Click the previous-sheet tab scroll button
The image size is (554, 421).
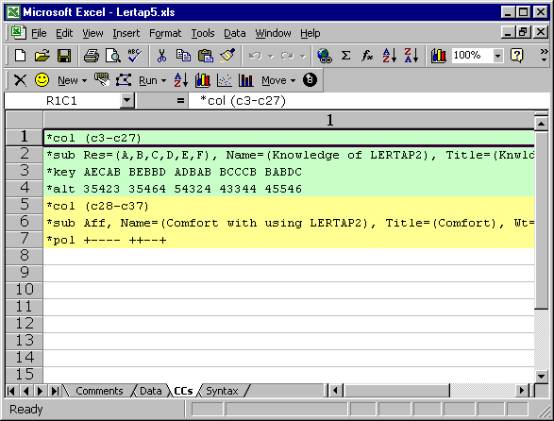26,391
